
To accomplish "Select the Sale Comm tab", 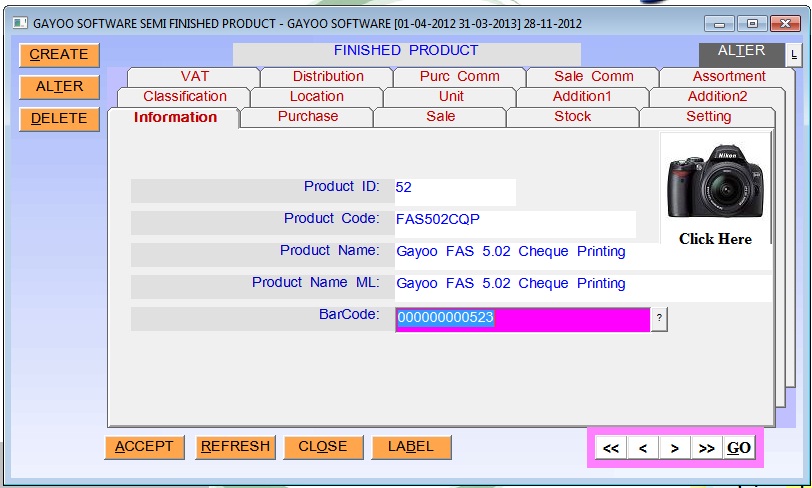I will 593,77.
